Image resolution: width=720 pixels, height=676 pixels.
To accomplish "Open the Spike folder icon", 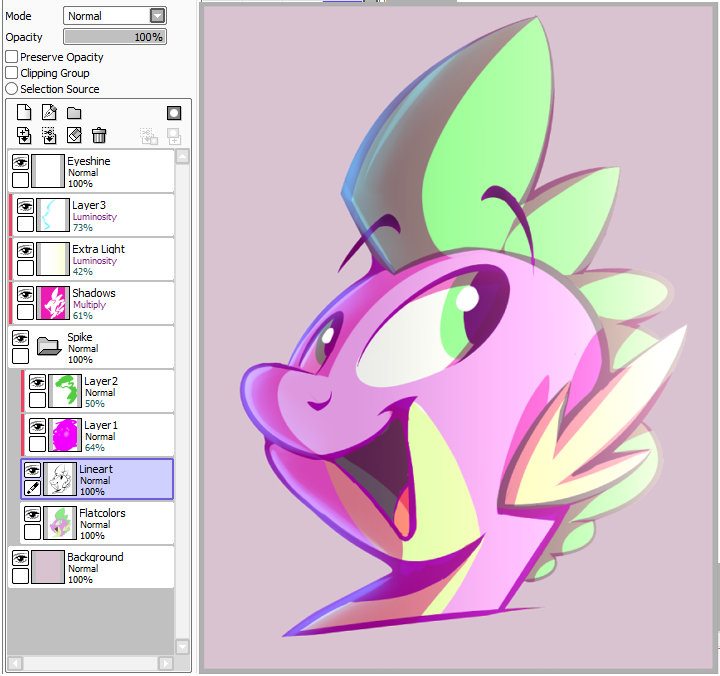I will [49, 346].
